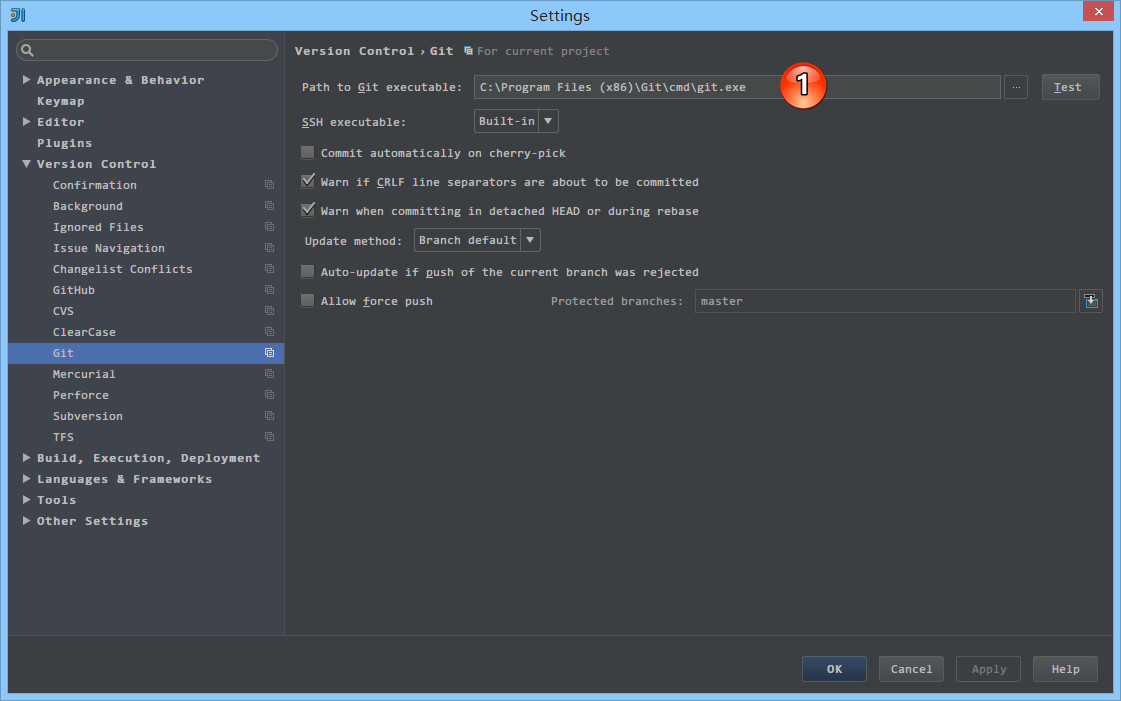This screenshot has height=701, width=1121.
Task: Click the project-level icon next to Subversion
Action: click(269, 416)
